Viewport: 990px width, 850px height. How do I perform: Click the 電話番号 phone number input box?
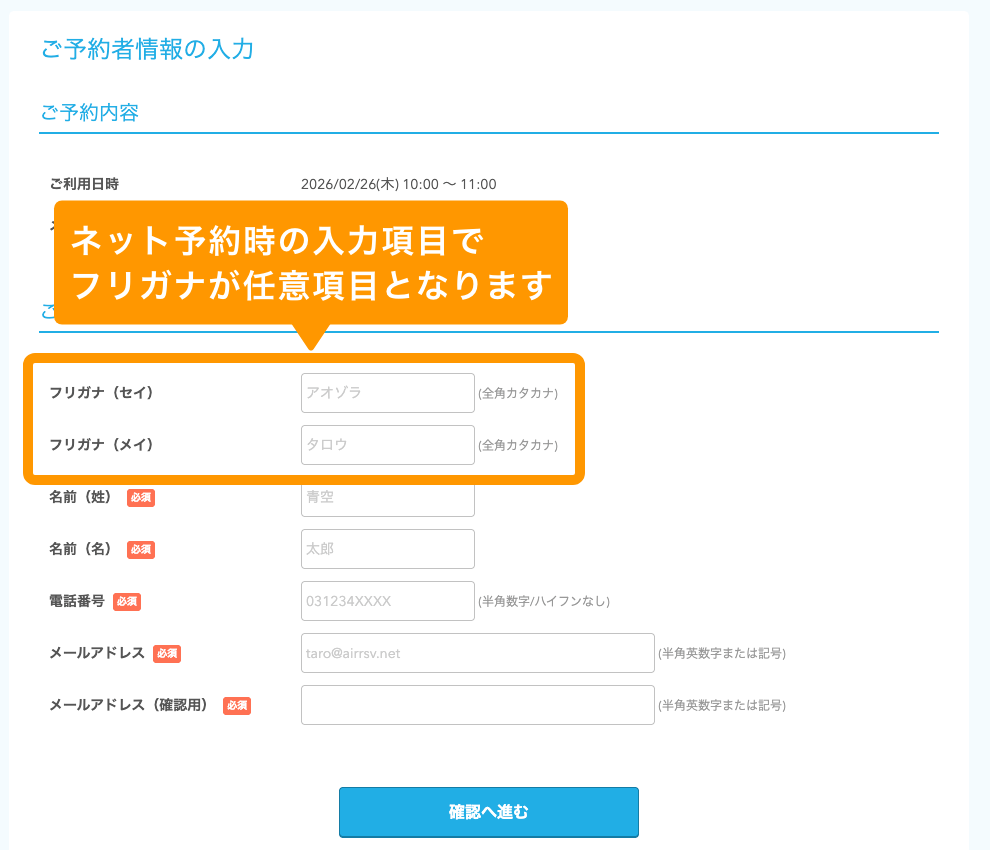(x=387, y=601)
